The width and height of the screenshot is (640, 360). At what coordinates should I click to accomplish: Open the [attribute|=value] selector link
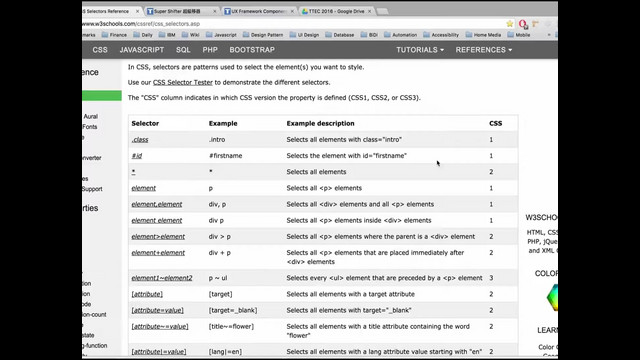pos(158,352)
